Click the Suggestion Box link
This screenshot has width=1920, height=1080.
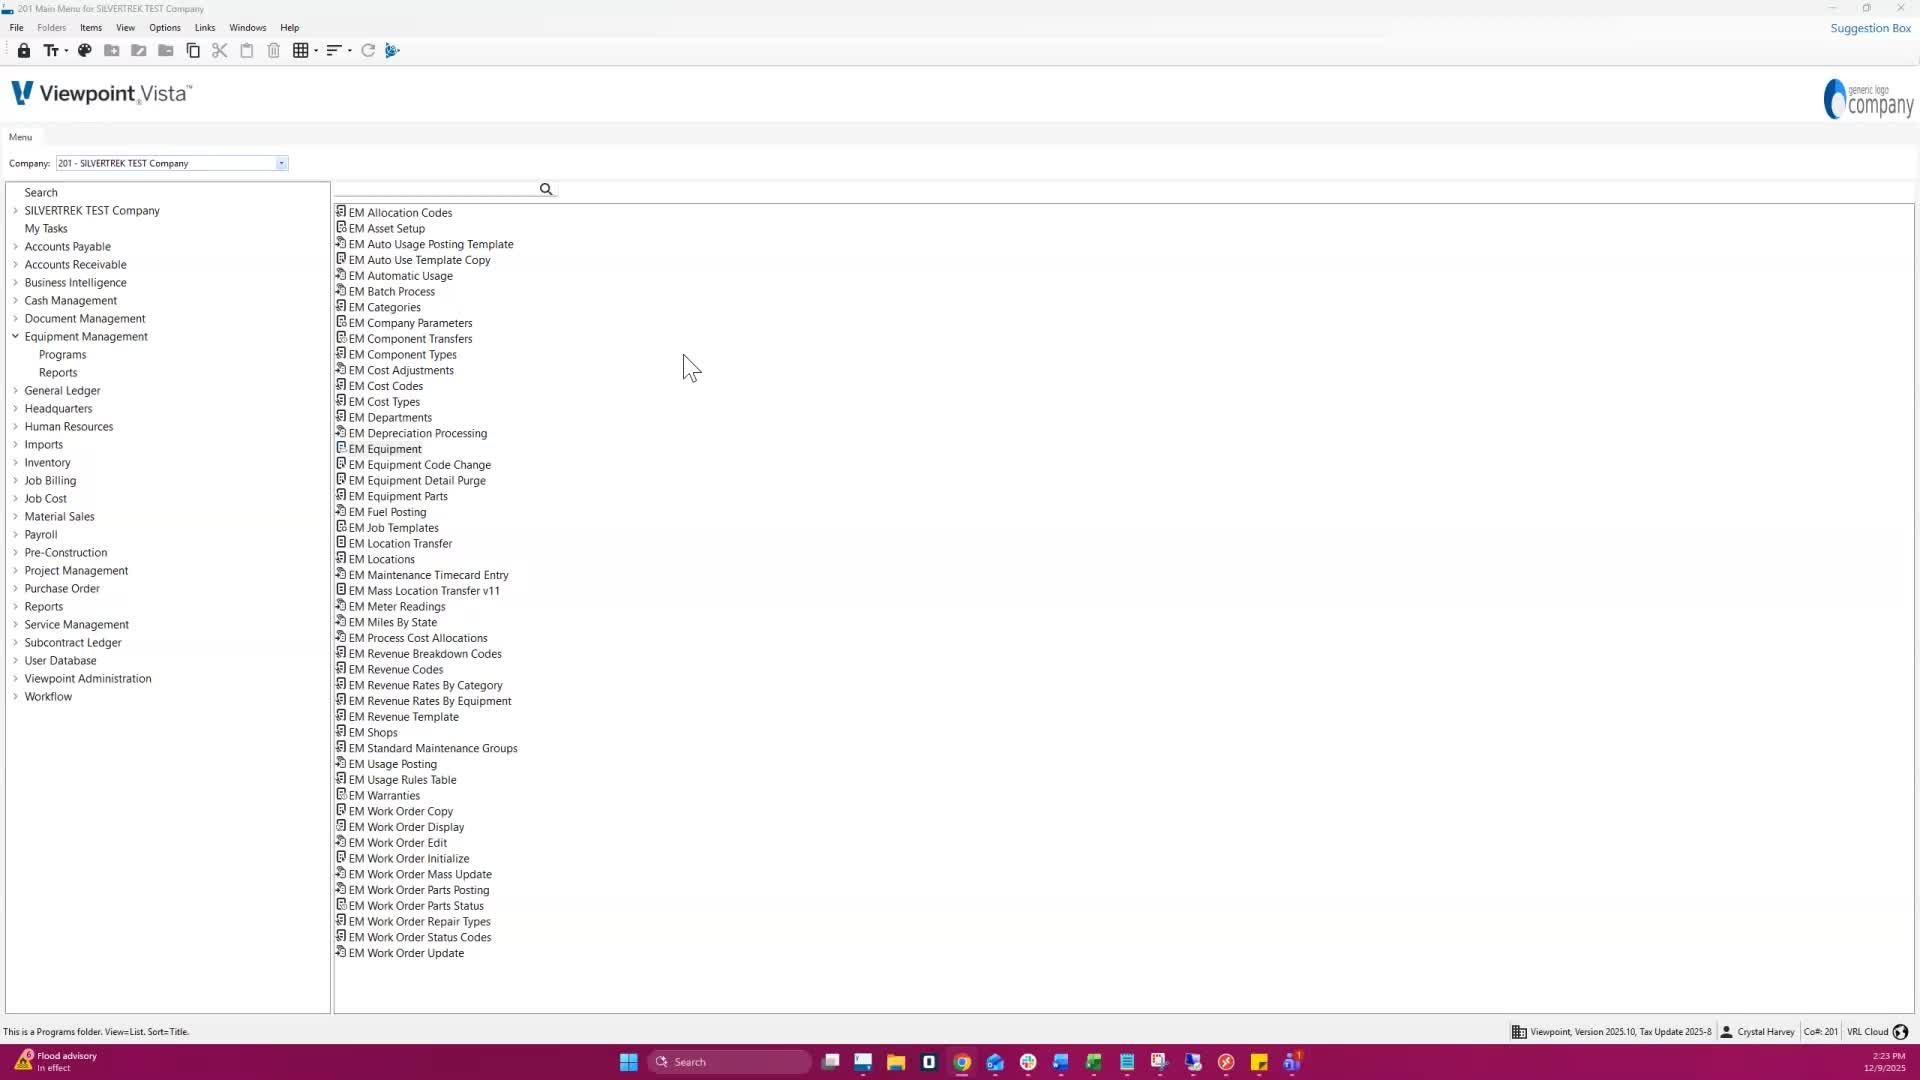(x=1870, y=28)
